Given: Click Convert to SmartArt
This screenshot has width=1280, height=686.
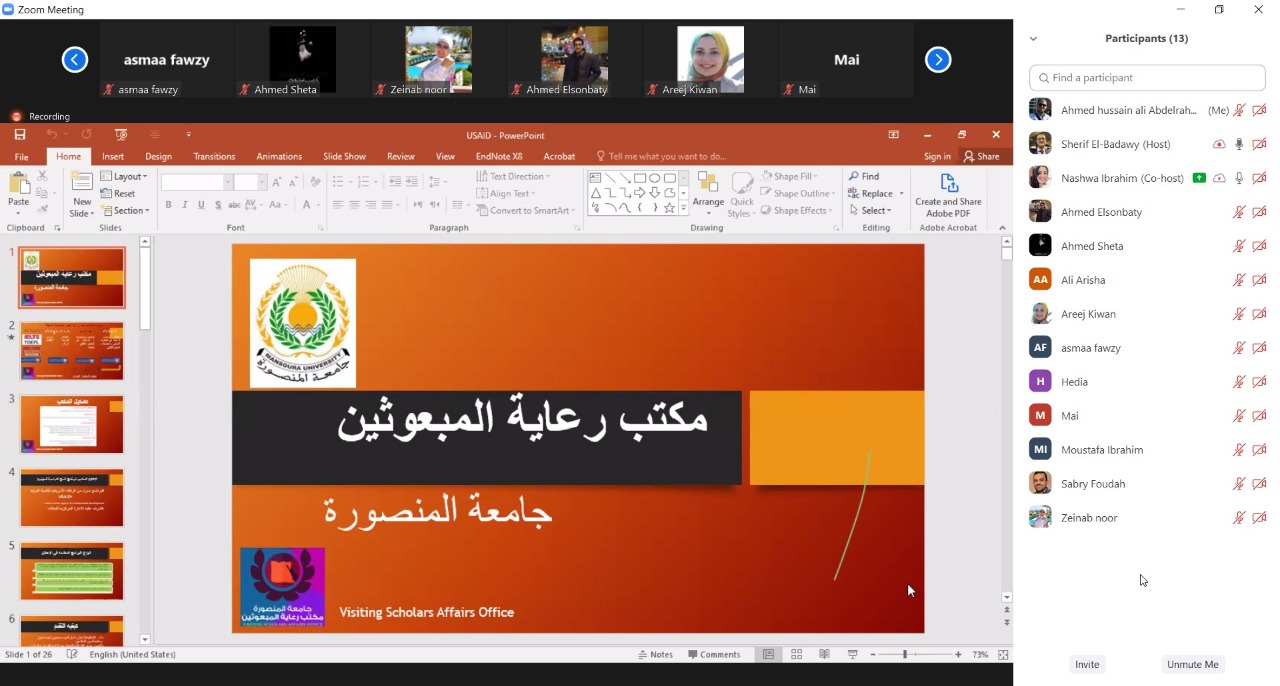Looking at the screenshot, I should click(x=526, y=210).
